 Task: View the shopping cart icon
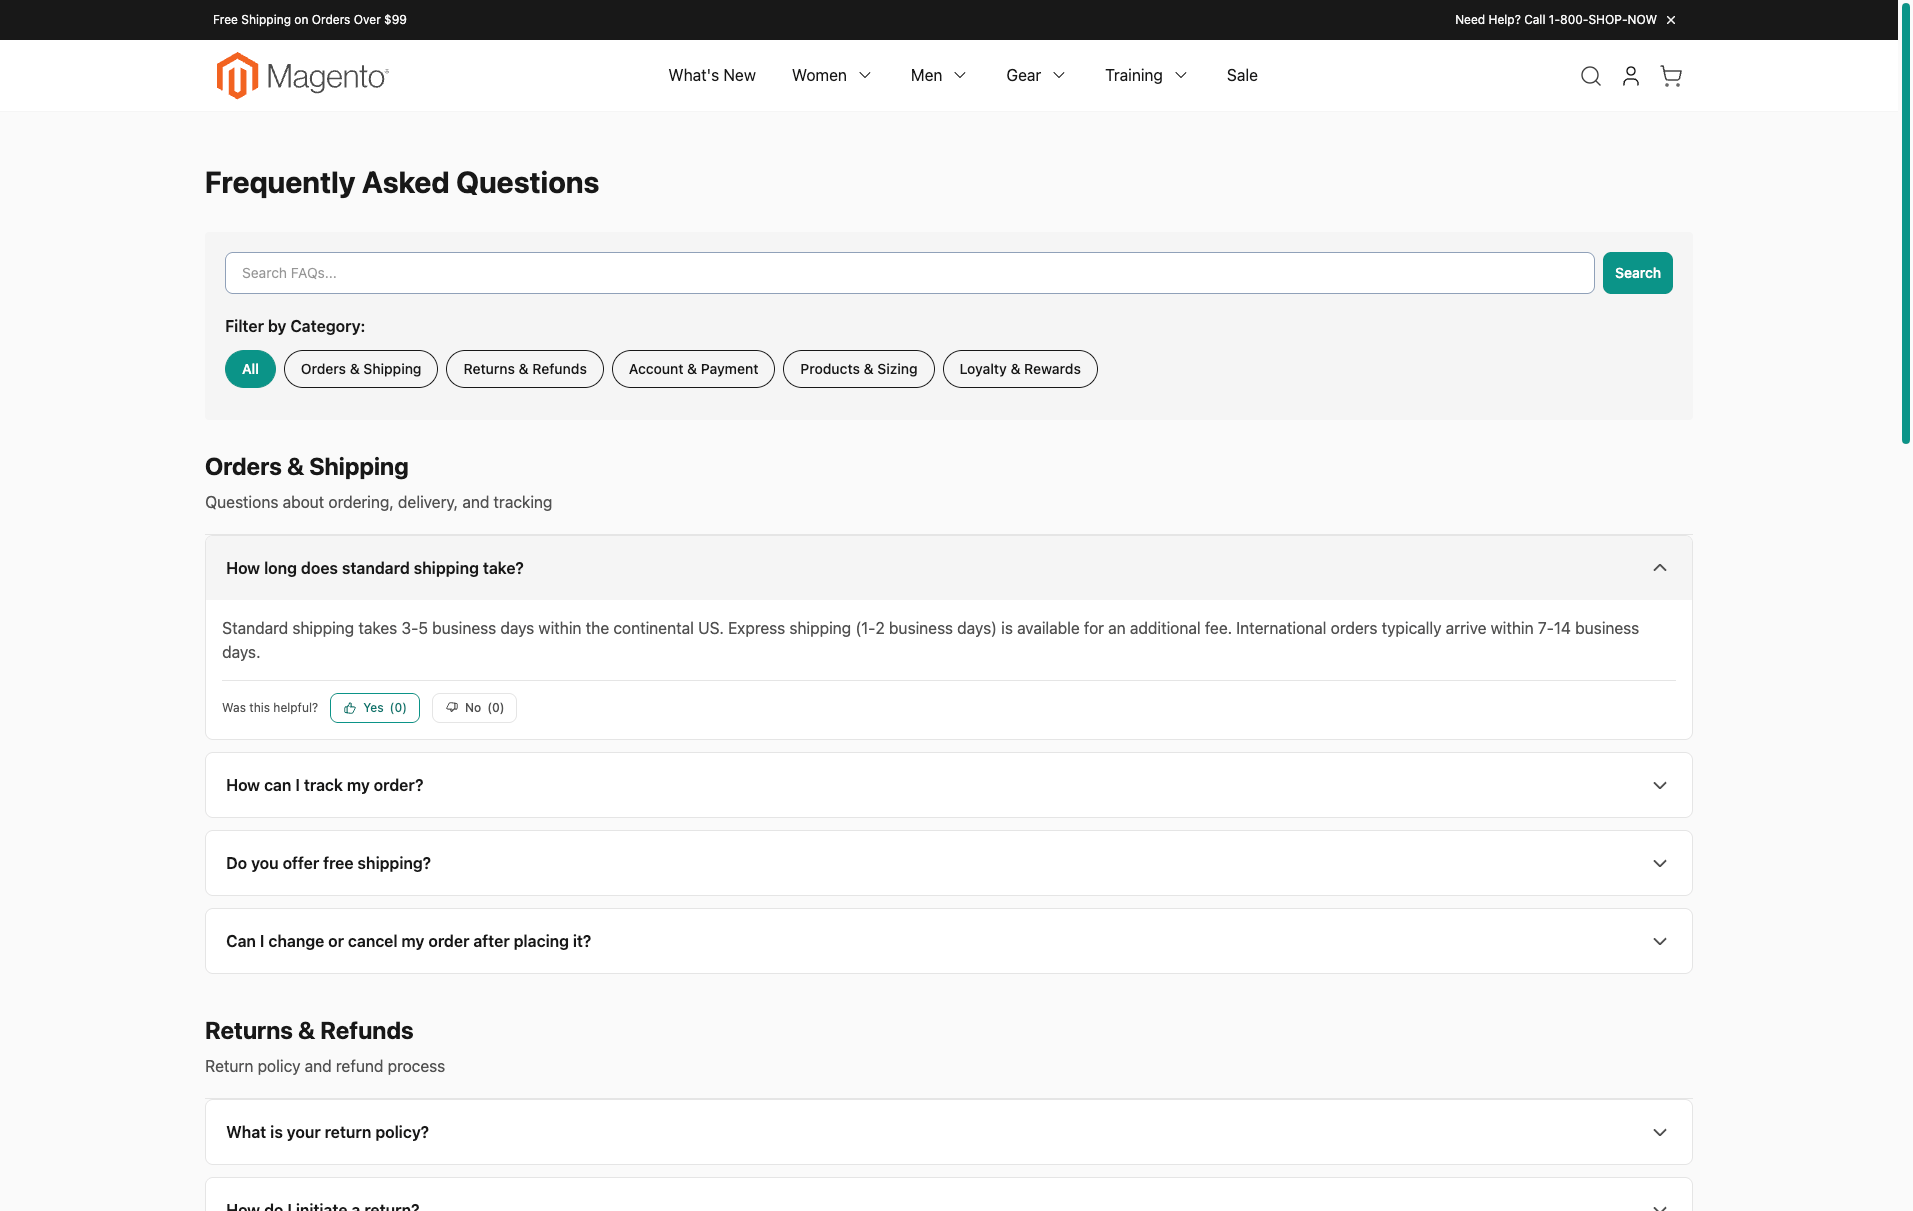[x=1670, y=75]
